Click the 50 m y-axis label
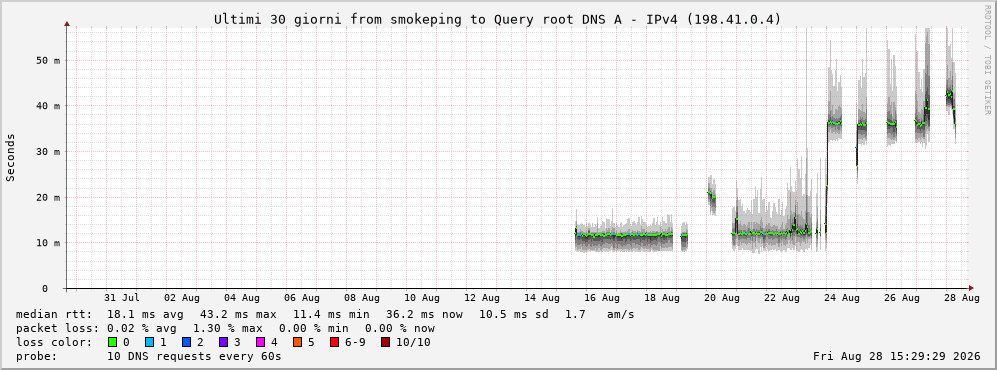 [x=48, y=60]
